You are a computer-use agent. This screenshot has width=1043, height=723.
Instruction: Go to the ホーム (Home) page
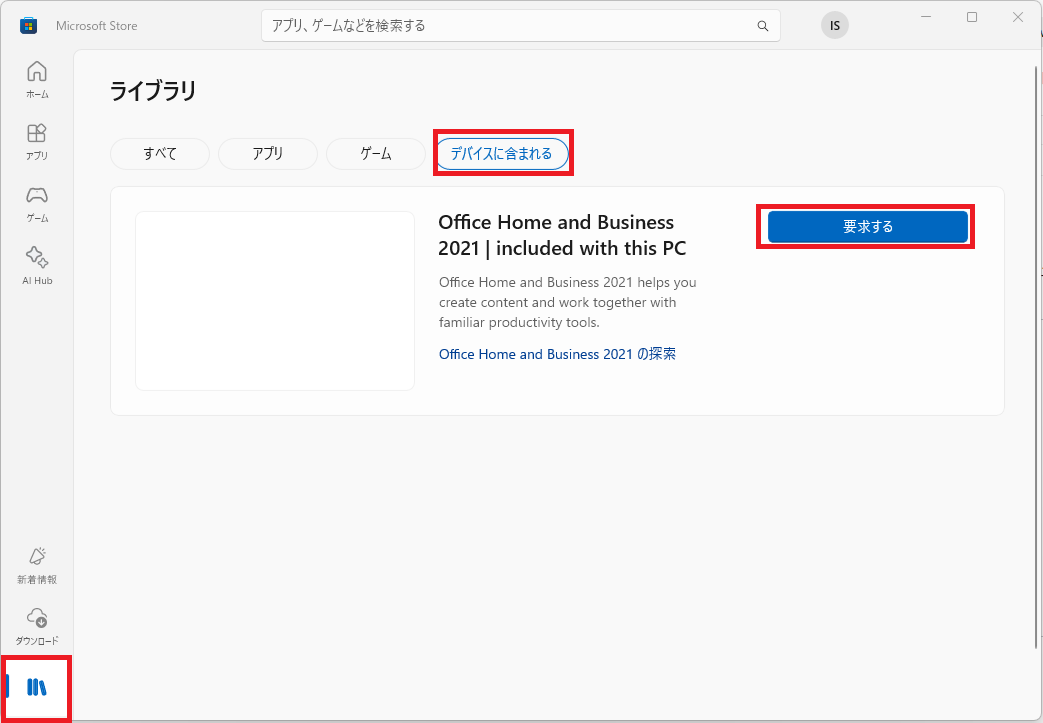click(37, 80)
